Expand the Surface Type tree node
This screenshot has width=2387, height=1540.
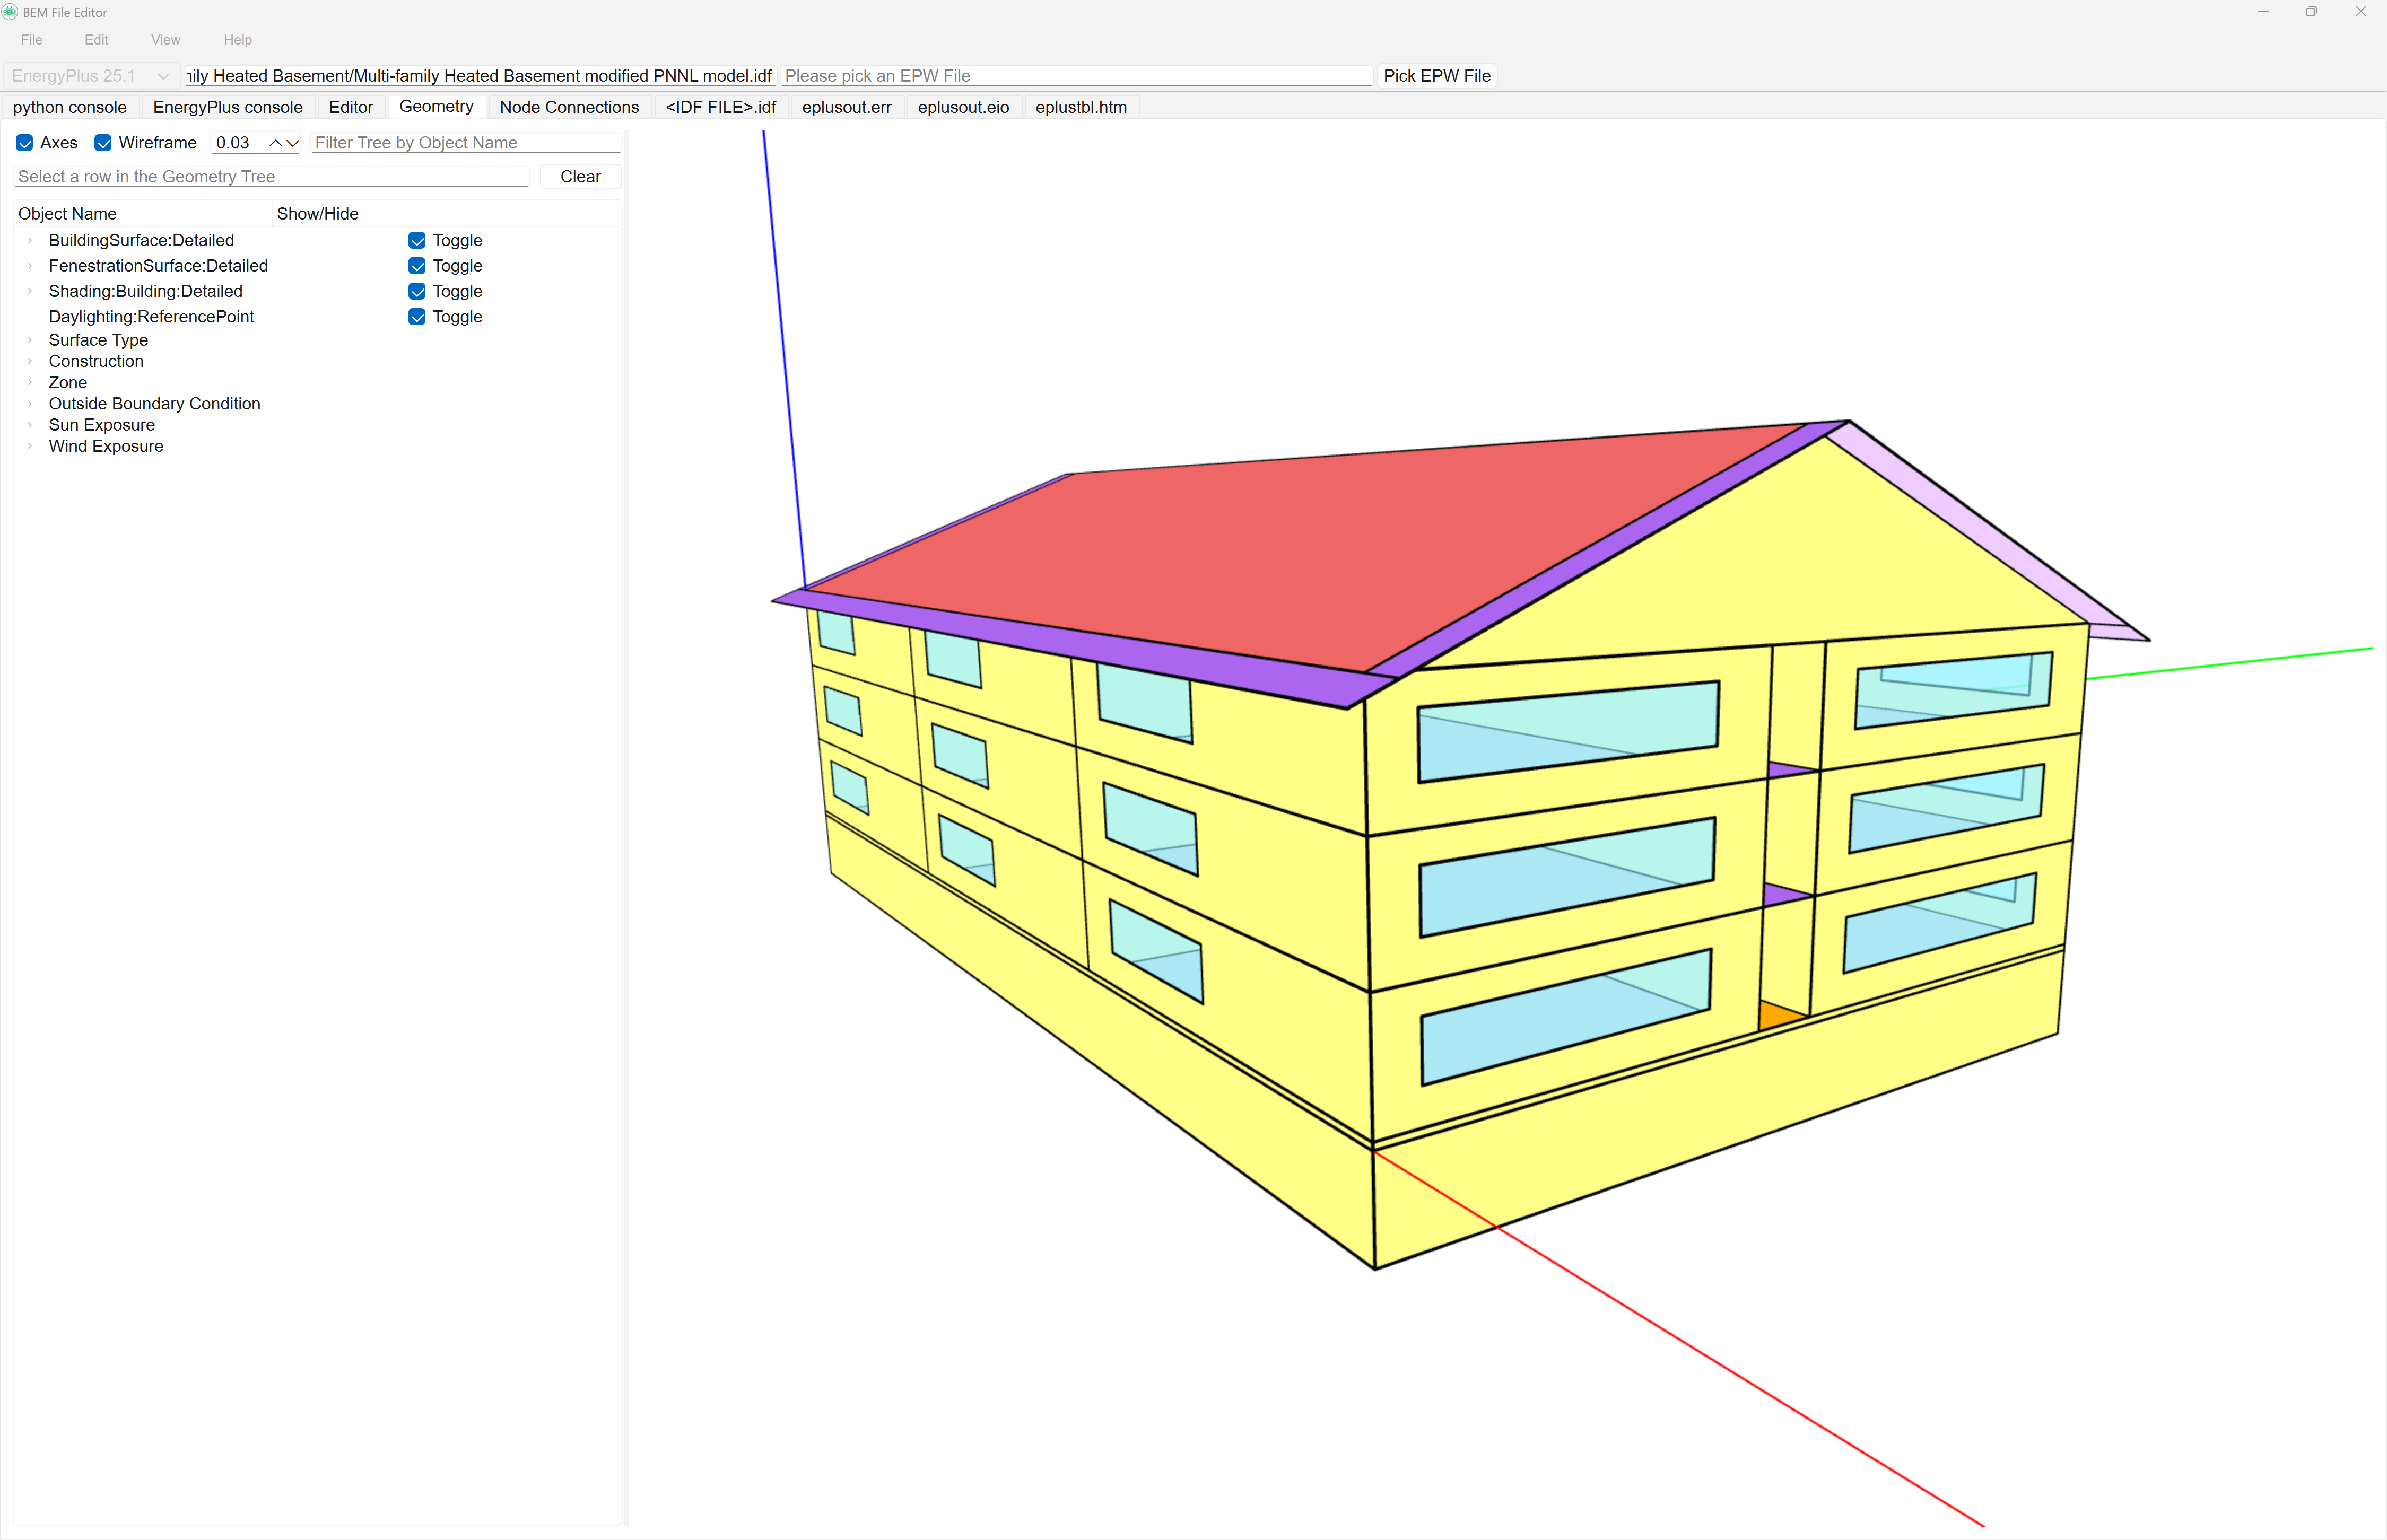[30, 340]
